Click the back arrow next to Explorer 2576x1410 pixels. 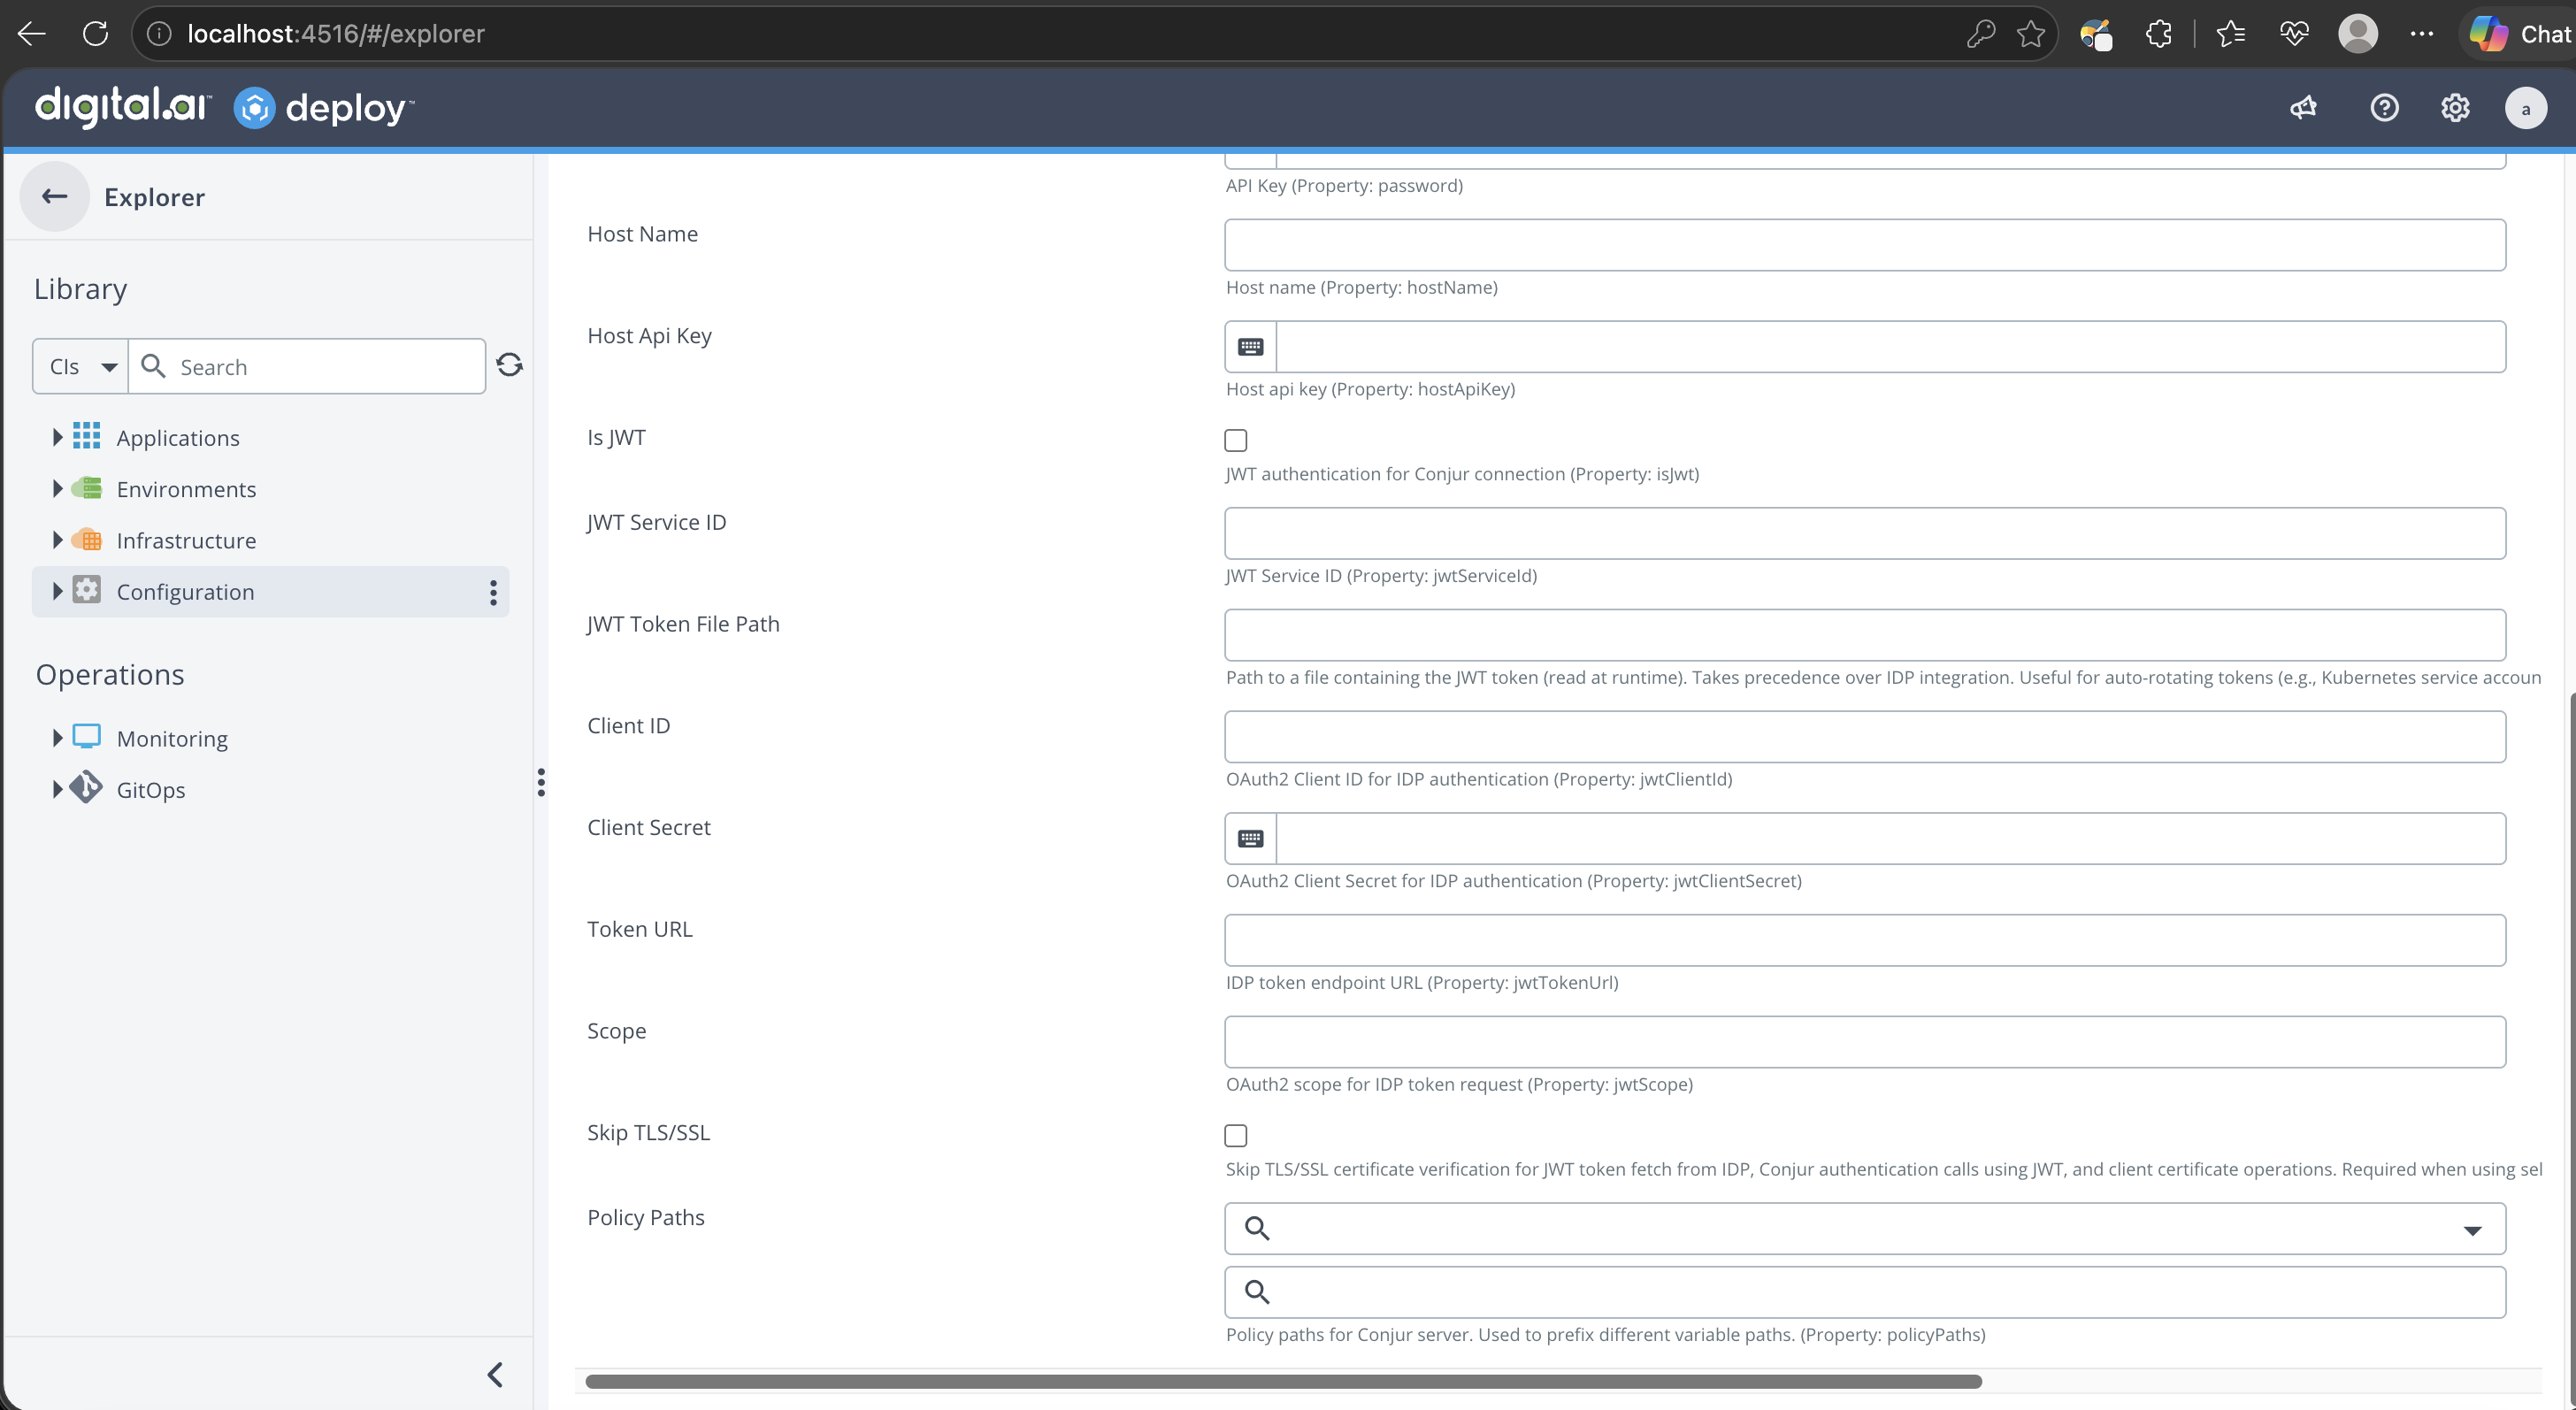tap(55, 197)
